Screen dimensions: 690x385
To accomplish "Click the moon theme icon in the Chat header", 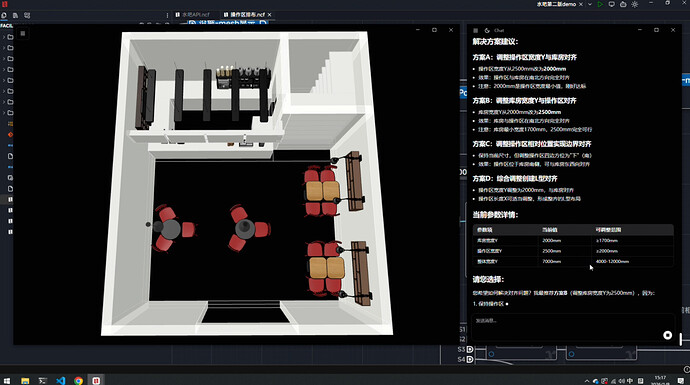I will [487, 30].
